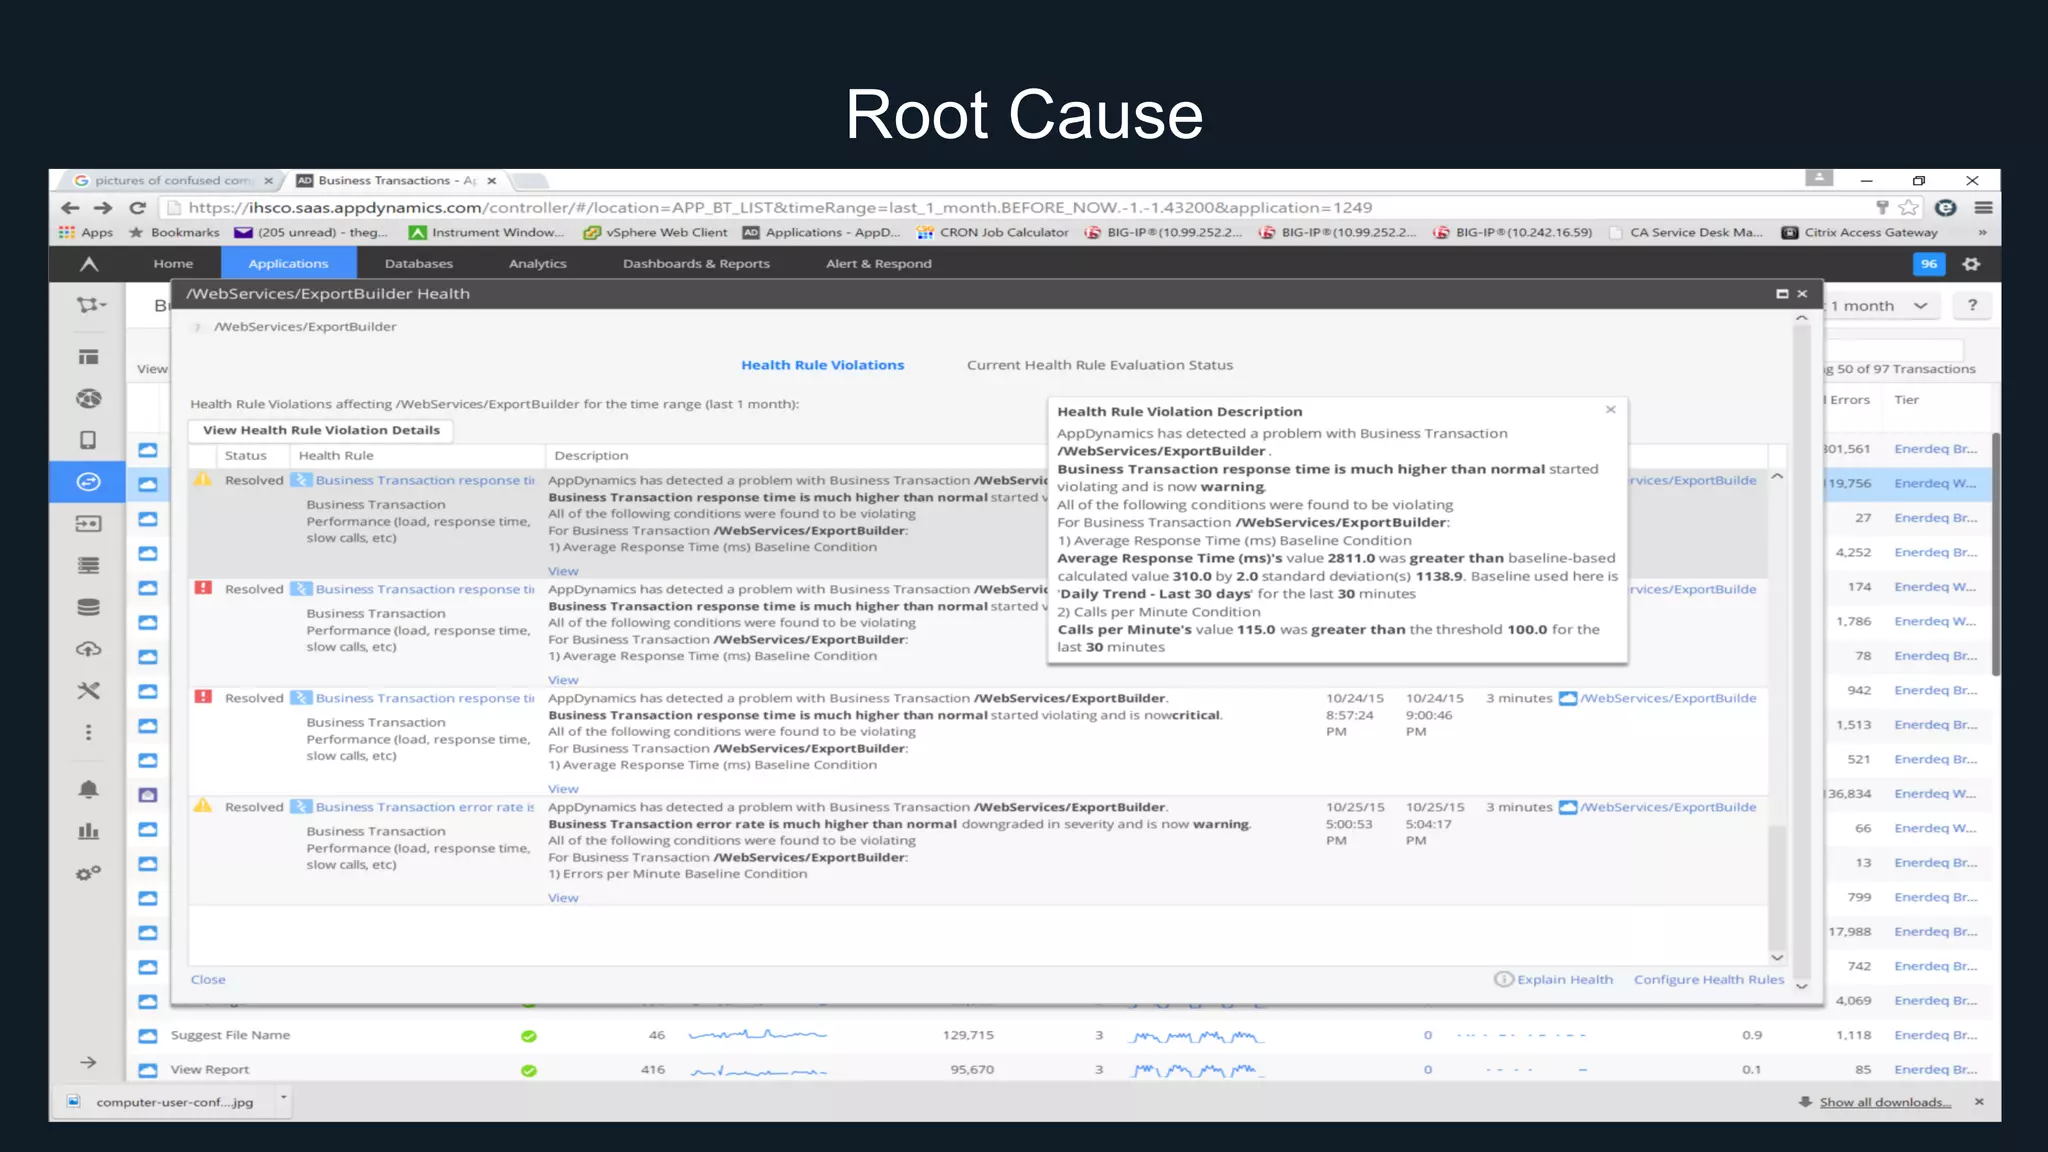Reload the page with refresh icon
The image size is (2048, 1152).
coord(138,208)
